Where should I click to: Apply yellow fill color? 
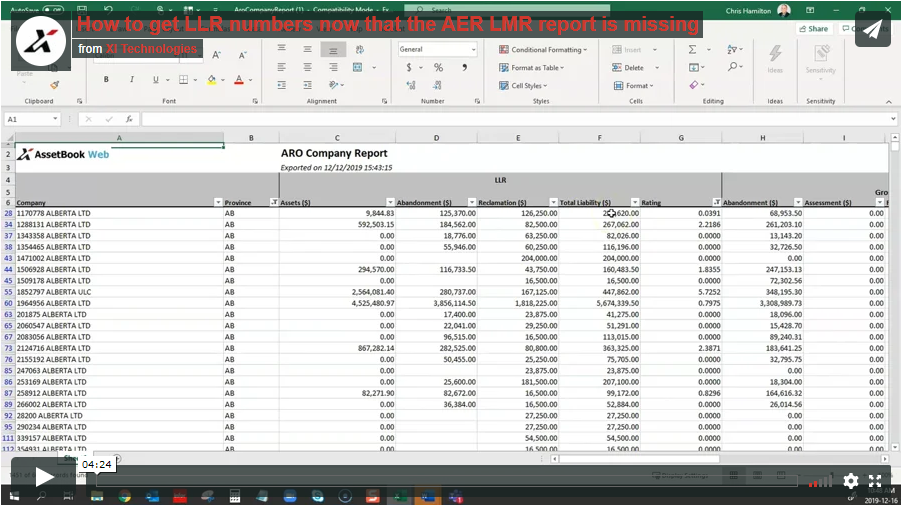pos(212,79)
